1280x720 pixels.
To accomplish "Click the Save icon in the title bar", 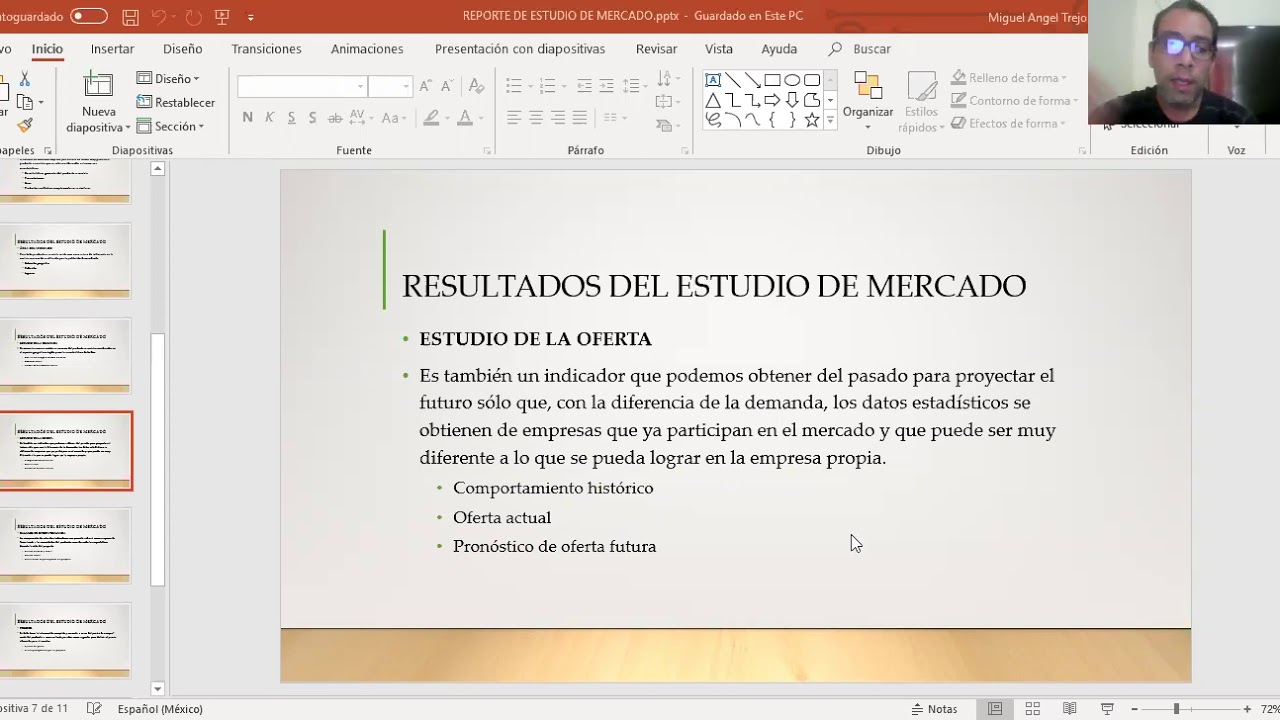I will pos(130,17).
